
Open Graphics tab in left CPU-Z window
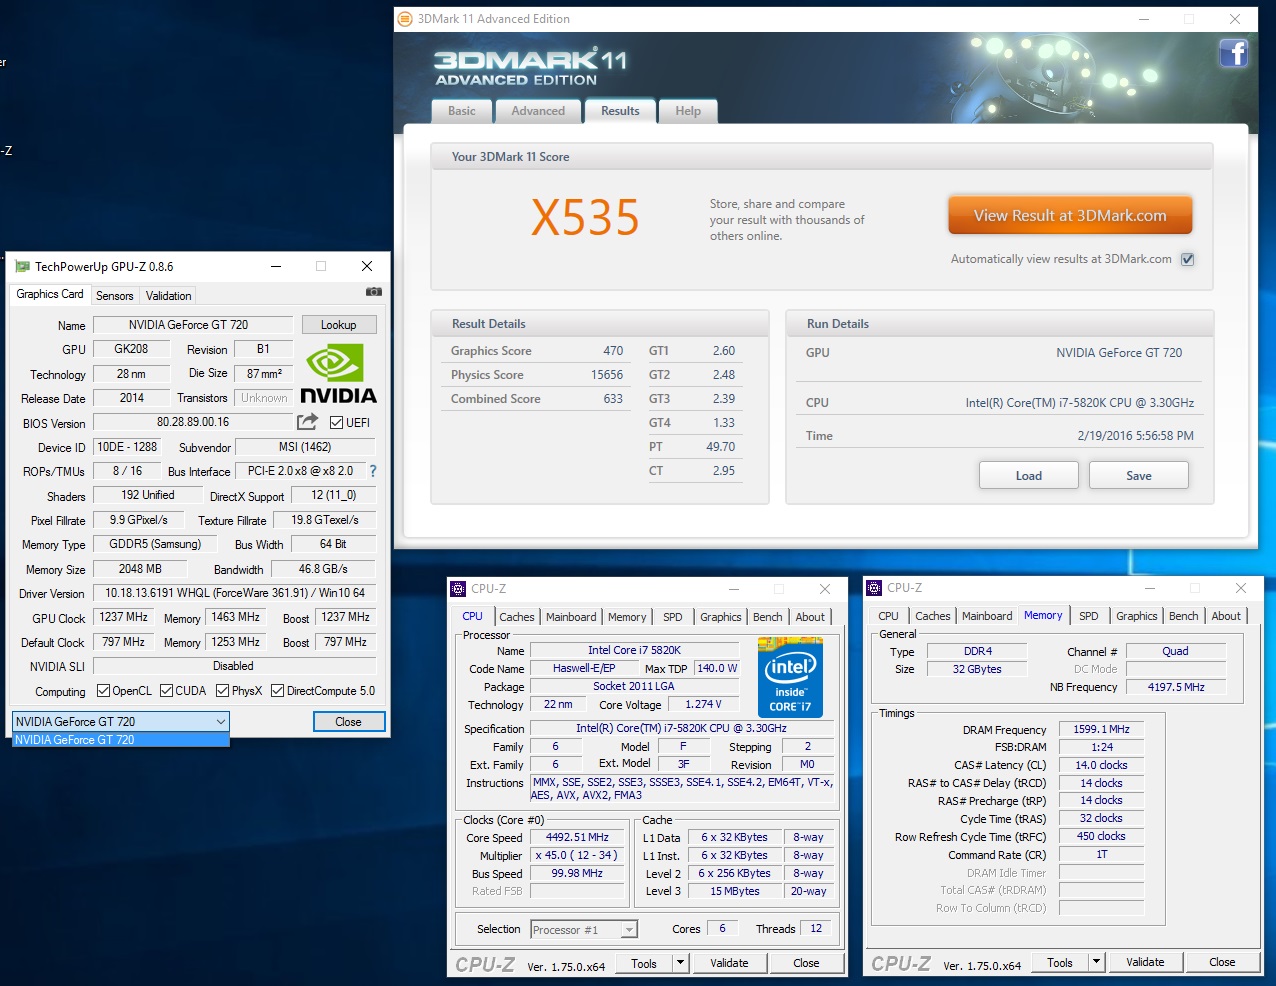(721, 617)
